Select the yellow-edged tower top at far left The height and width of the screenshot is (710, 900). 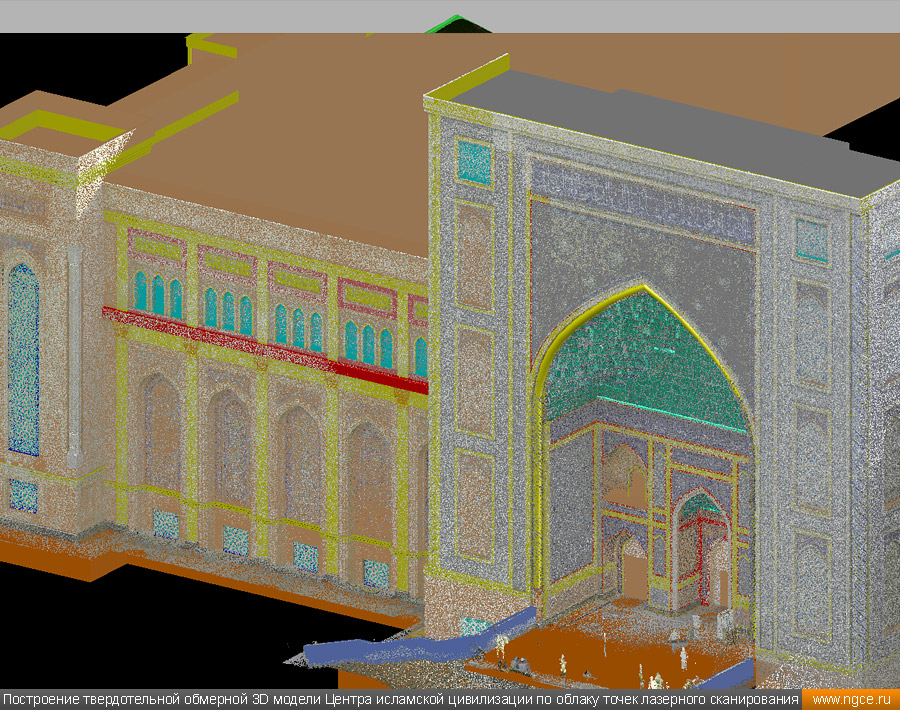click(x=60, y=125)
